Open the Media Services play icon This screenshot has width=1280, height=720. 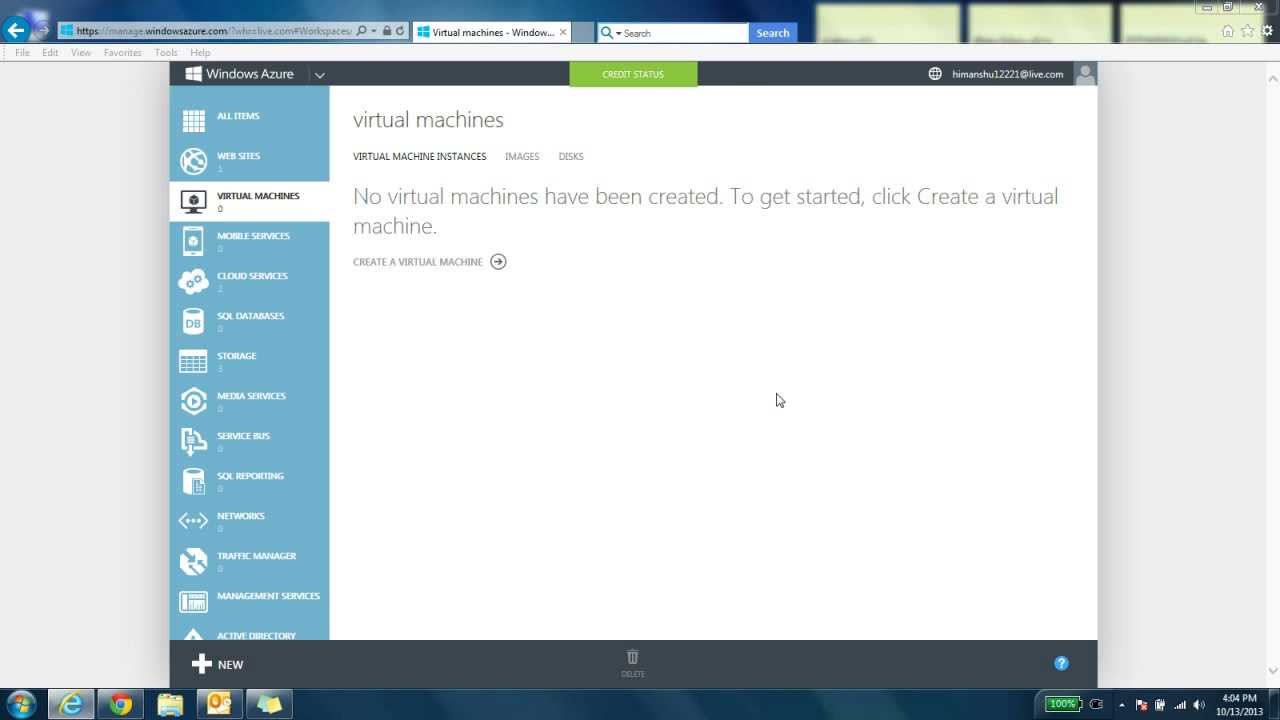193,401
